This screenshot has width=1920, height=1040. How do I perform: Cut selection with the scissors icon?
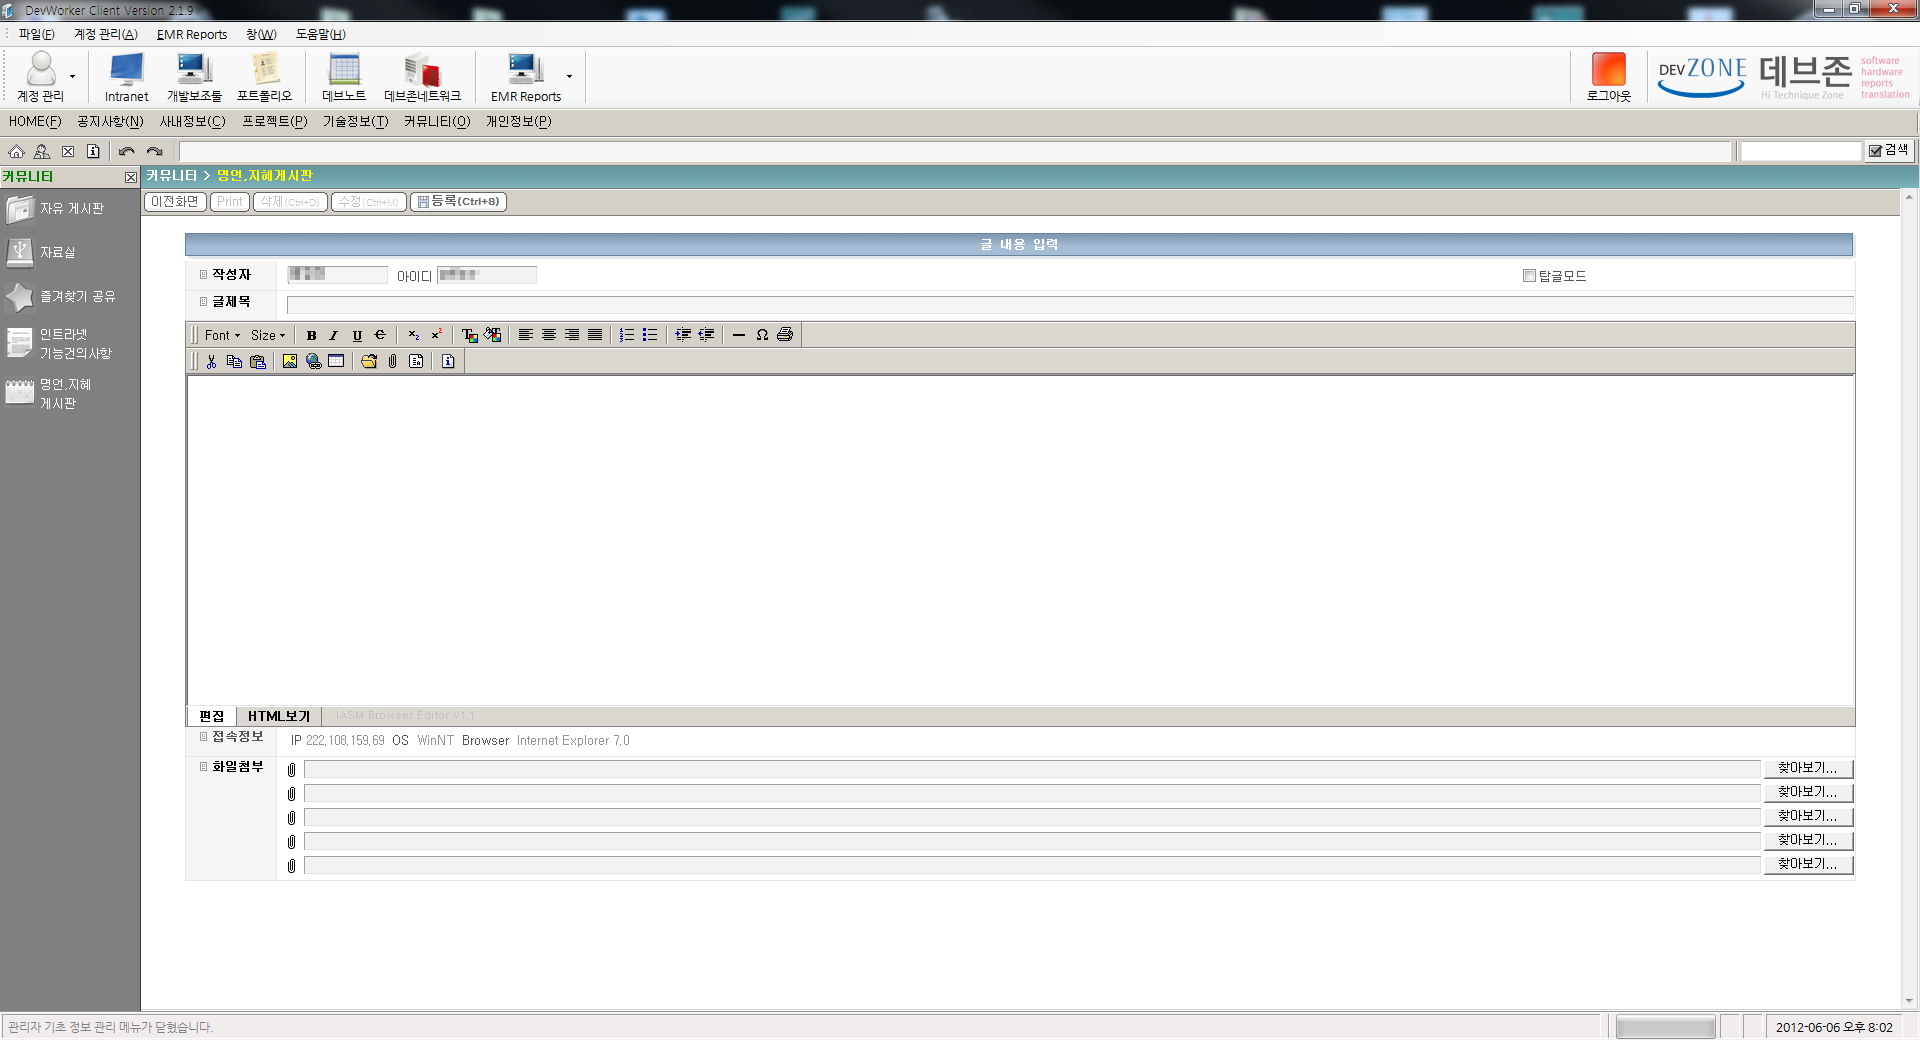coord(211,361)
